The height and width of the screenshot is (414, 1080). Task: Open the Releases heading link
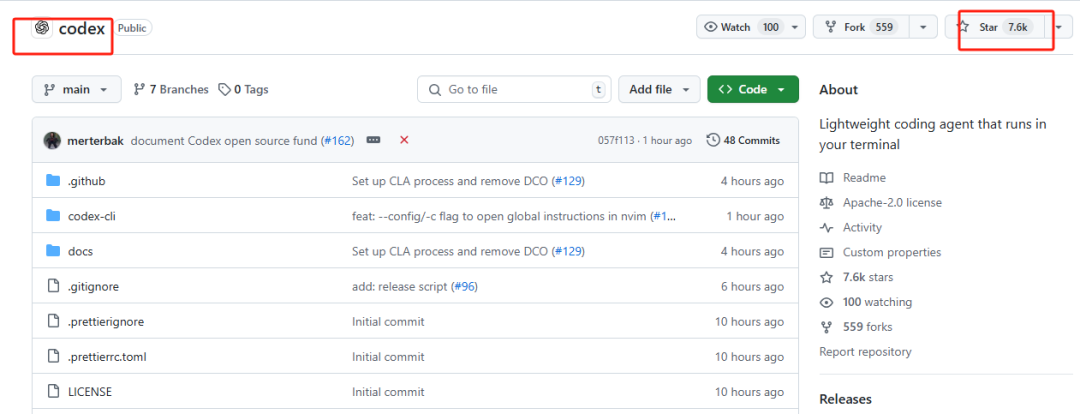[x=846, y=399]
